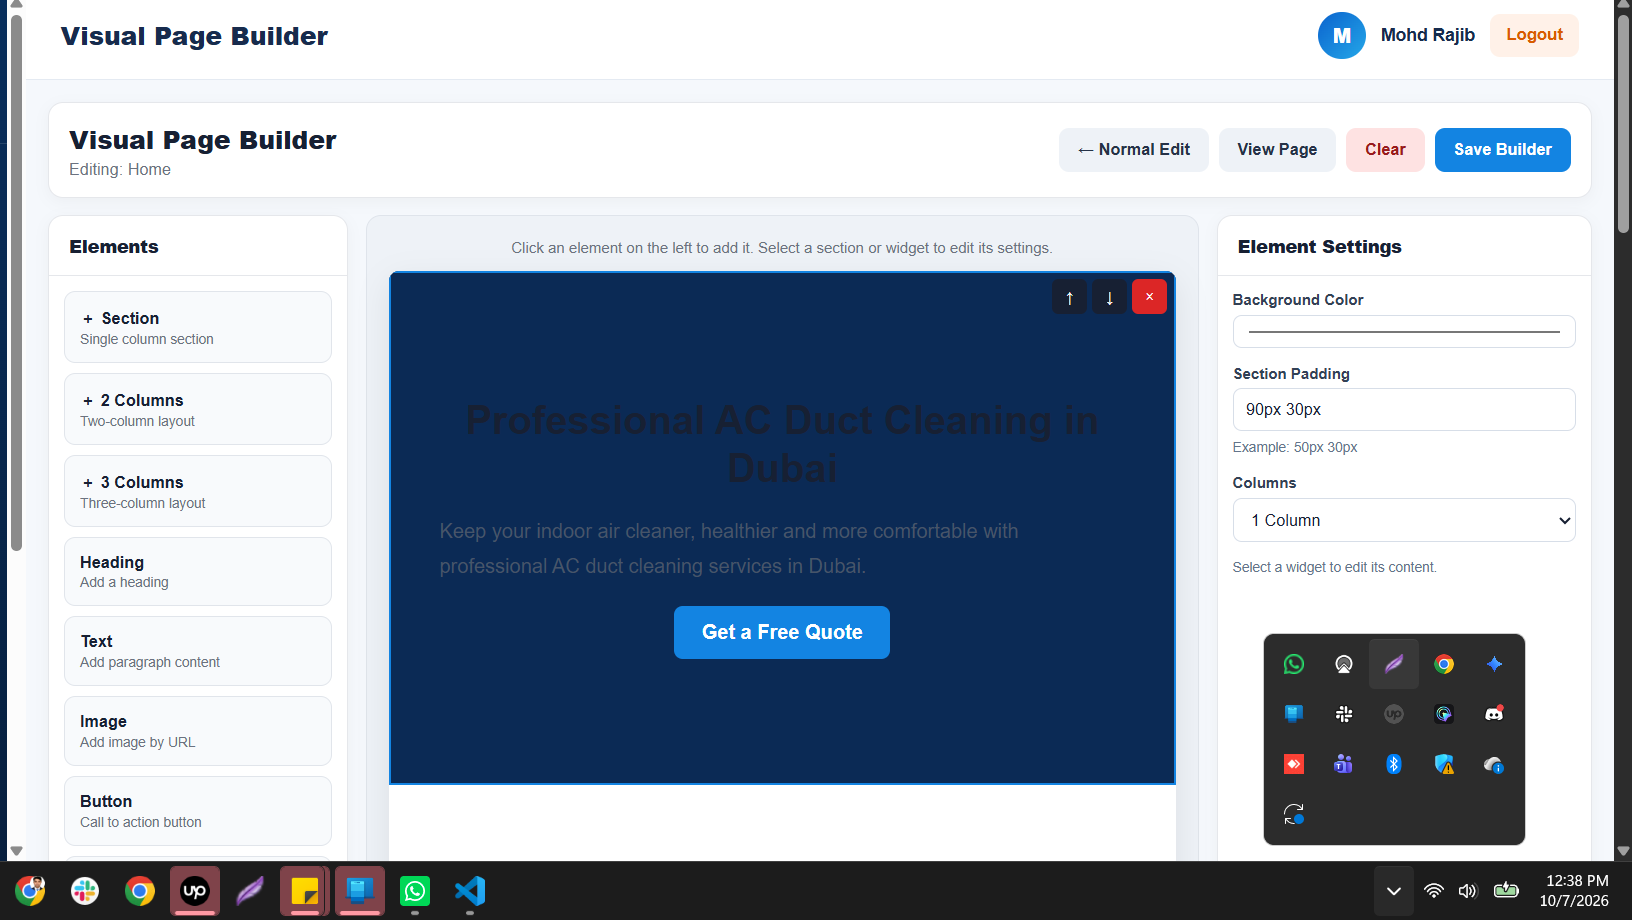
Task: Switch back to Normal Edit mode
Action: [x=1134, y=150]
